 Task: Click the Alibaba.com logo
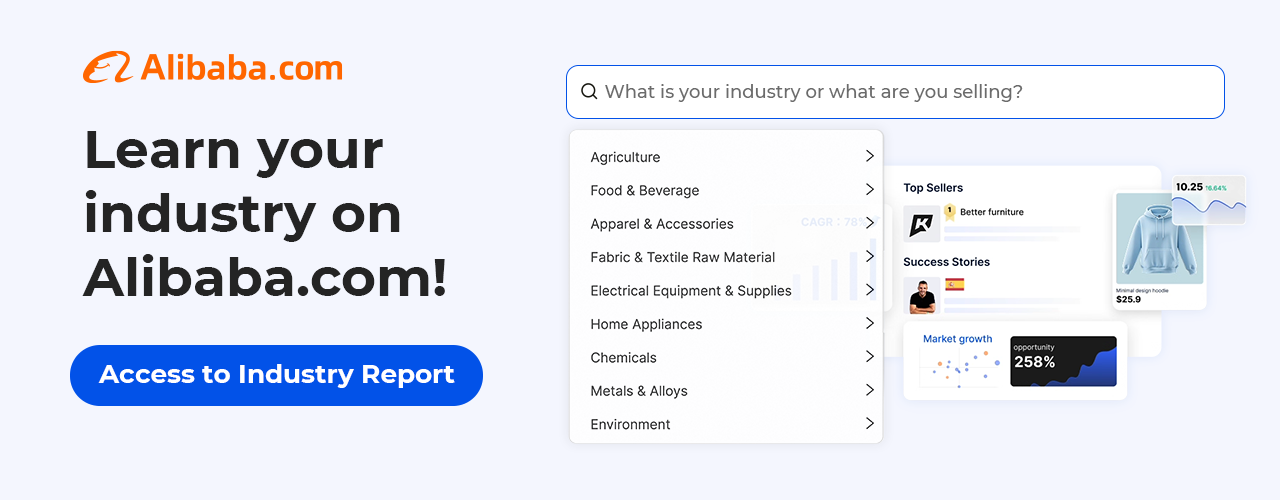[213, 68]
